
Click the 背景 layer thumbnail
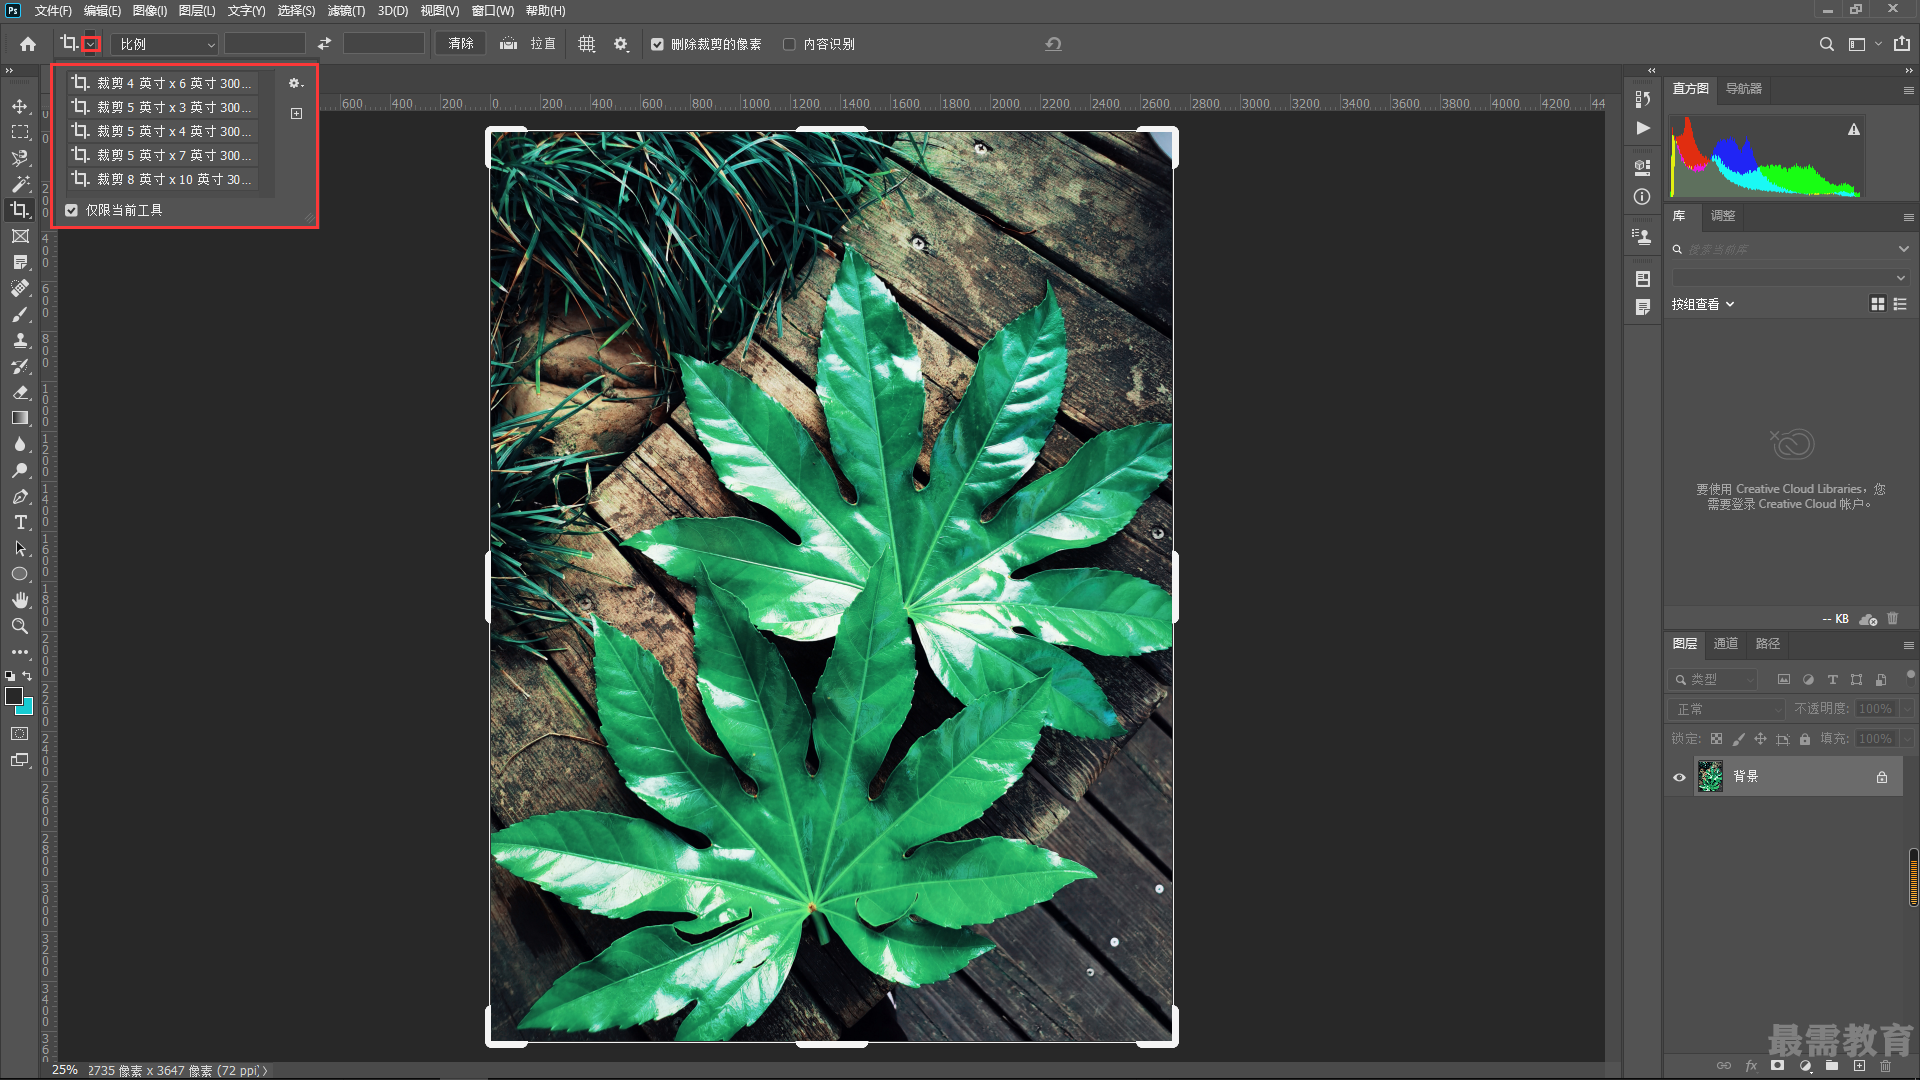point(1710,777)
